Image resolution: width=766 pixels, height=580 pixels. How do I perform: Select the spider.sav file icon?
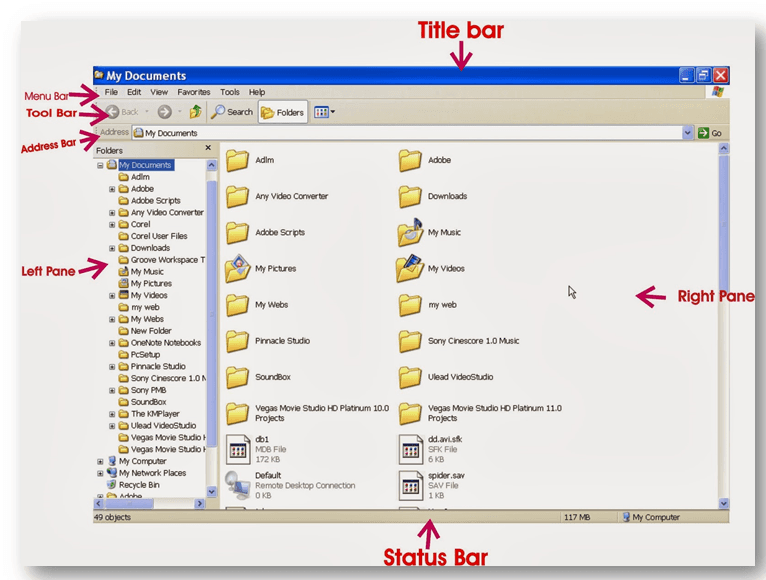(x=410, y=485)
